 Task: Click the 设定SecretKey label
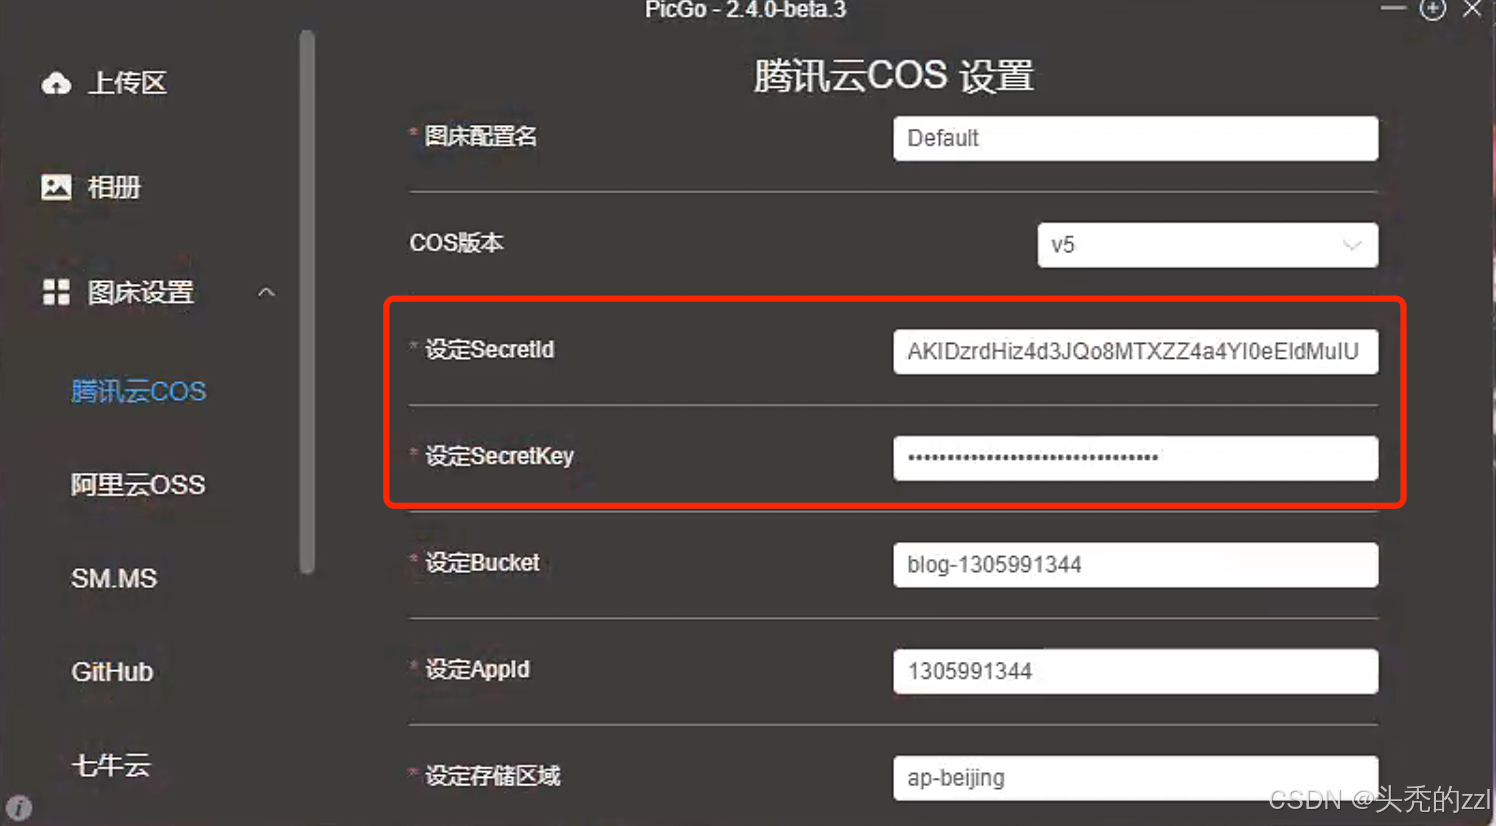[500, 456]
